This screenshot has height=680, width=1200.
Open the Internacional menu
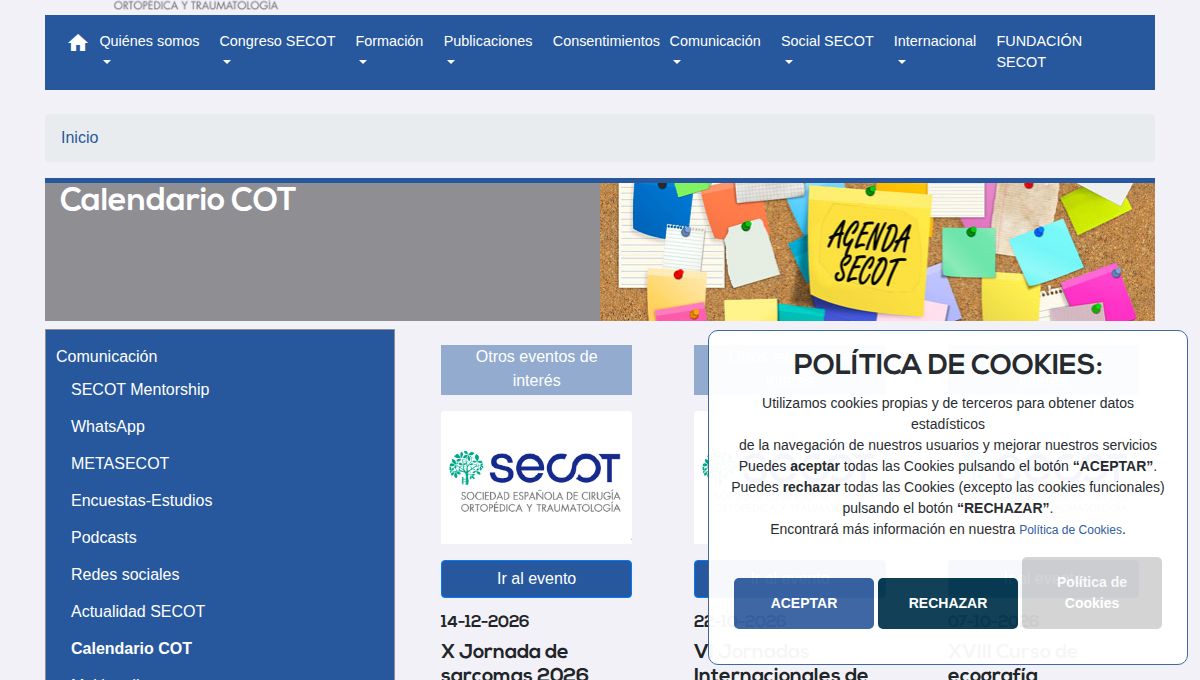point(935,41)
